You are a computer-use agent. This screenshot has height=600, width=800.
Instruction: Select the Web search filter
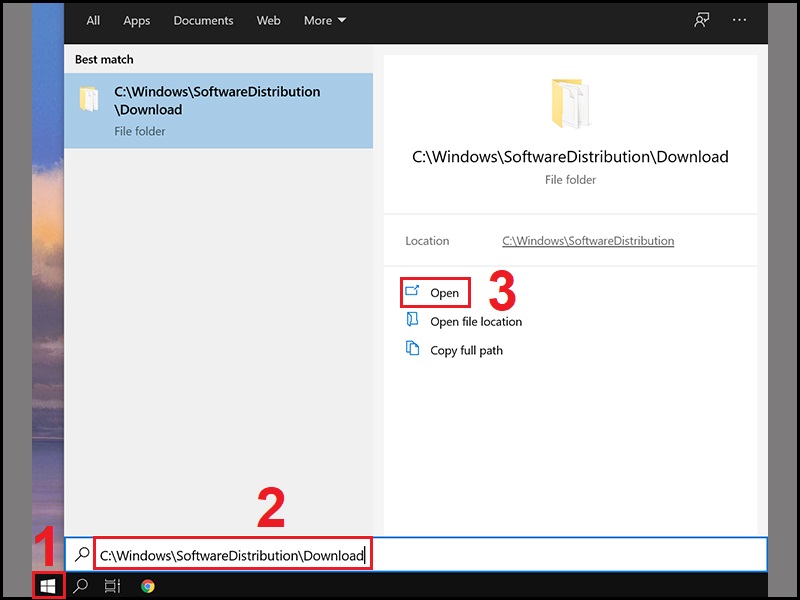click(x=268, y=20)
